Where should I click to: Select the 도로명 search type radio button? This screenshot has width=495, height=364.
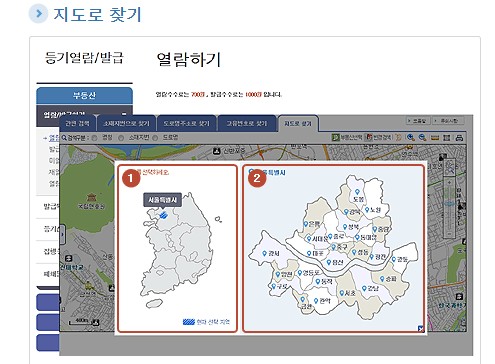155,138
